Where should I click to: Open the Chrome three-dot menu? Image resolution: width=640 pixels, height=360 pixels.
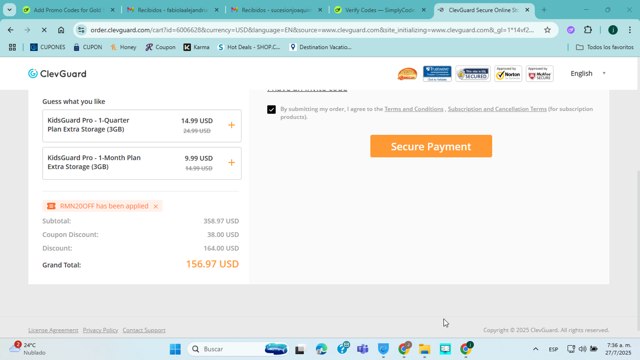[x=630, y=30]
